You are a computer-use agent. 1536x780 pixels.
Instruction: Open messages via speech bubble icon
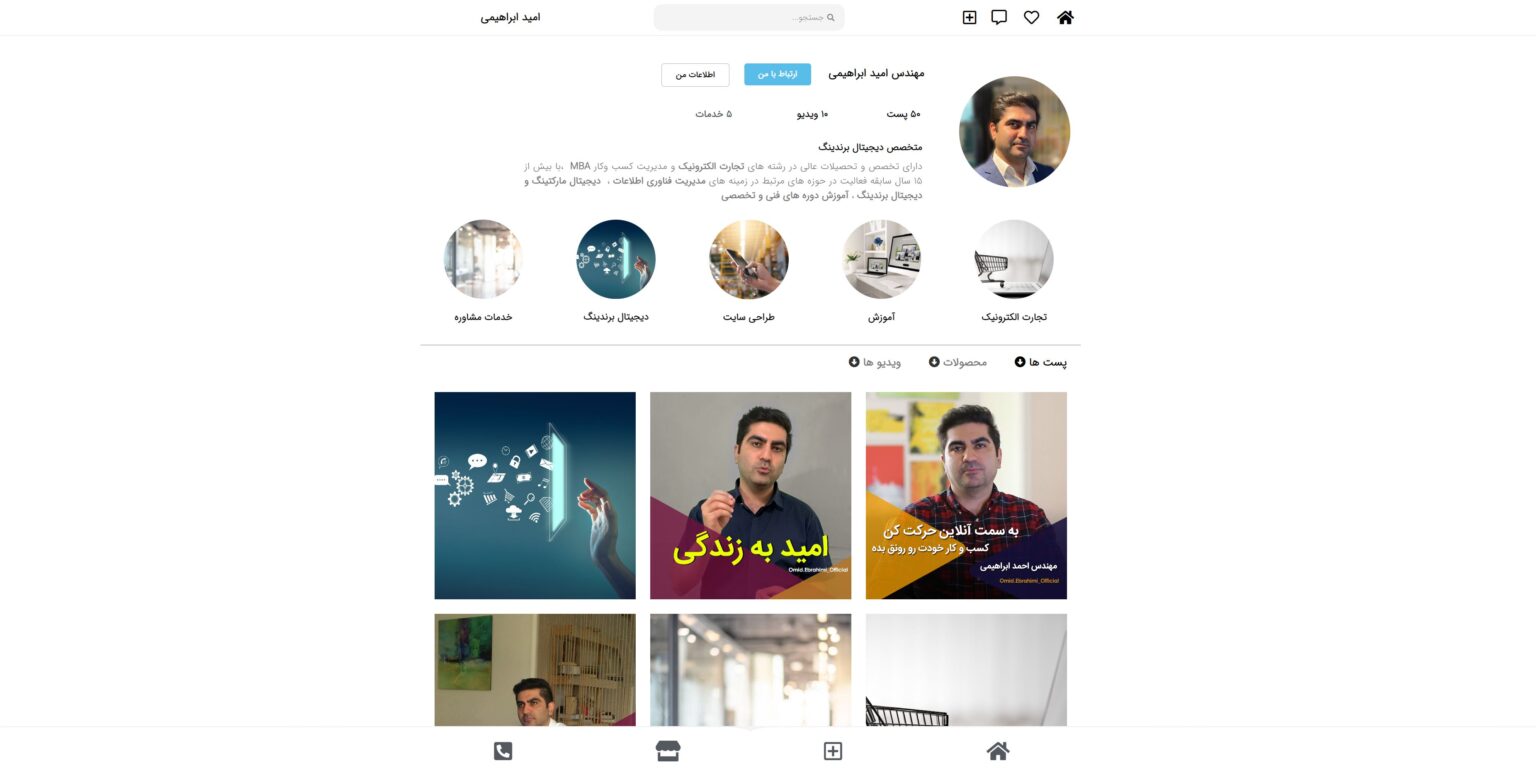(999, 17)
